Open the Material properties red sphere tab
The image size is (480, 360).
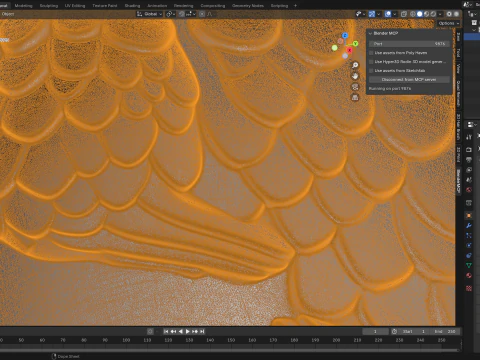tap(469, 276)
